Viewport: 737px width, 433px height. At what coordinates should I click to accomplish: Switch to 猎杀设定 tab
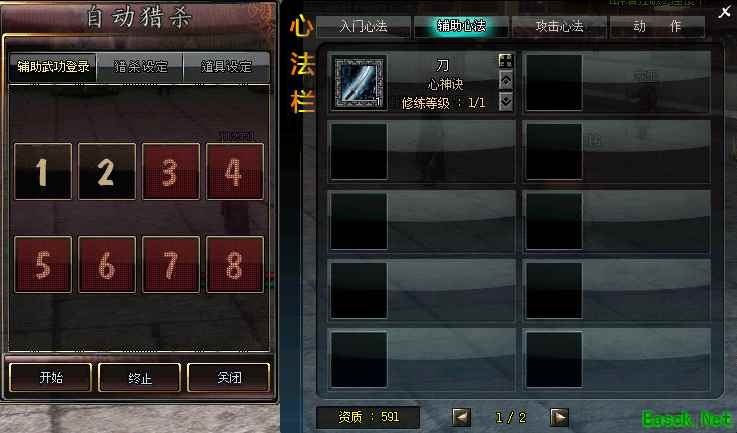[x=140, y=67]
